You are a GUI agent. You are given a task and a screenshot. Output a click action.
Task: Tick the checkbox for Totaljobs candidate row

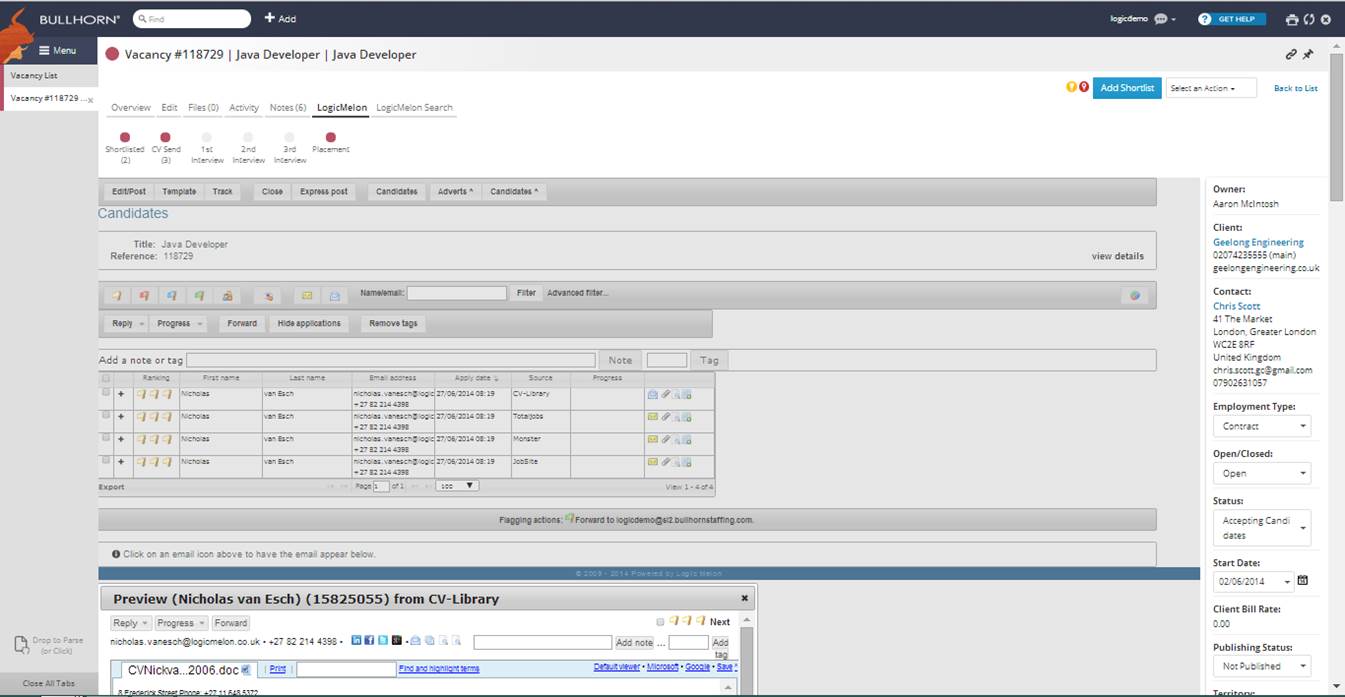(106, 415)
